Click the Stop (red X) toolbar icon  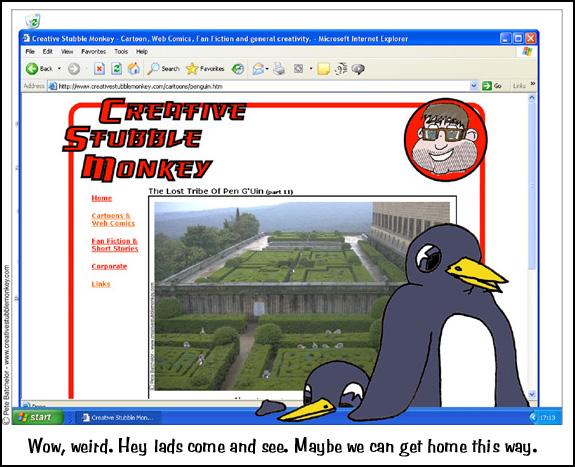tap(99, 69)
